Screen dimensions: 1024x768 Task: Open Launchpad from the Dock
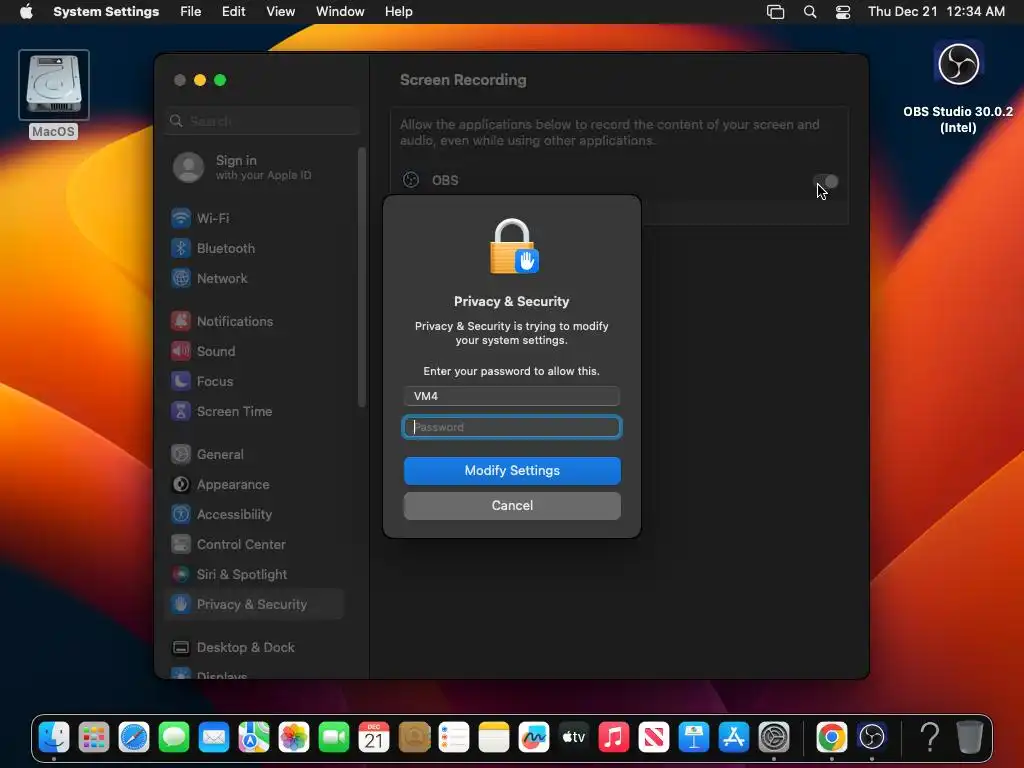point(94,737)
